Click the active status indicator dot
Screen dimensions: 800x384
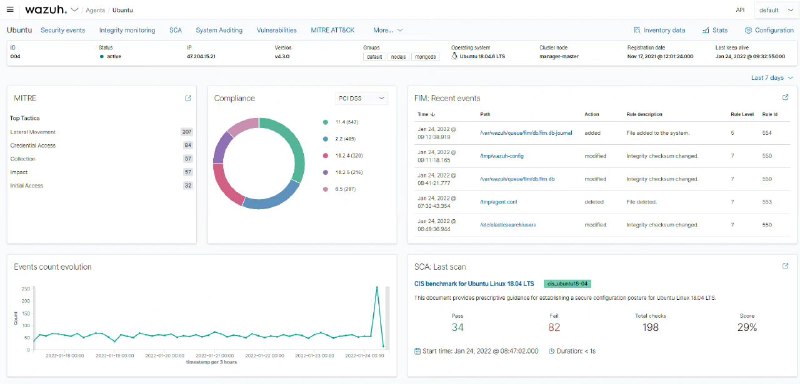[102, 57]
